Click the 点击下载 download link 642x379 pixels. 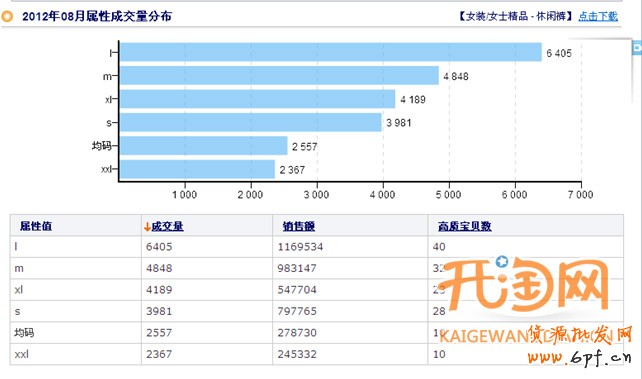tap(598, 16)
